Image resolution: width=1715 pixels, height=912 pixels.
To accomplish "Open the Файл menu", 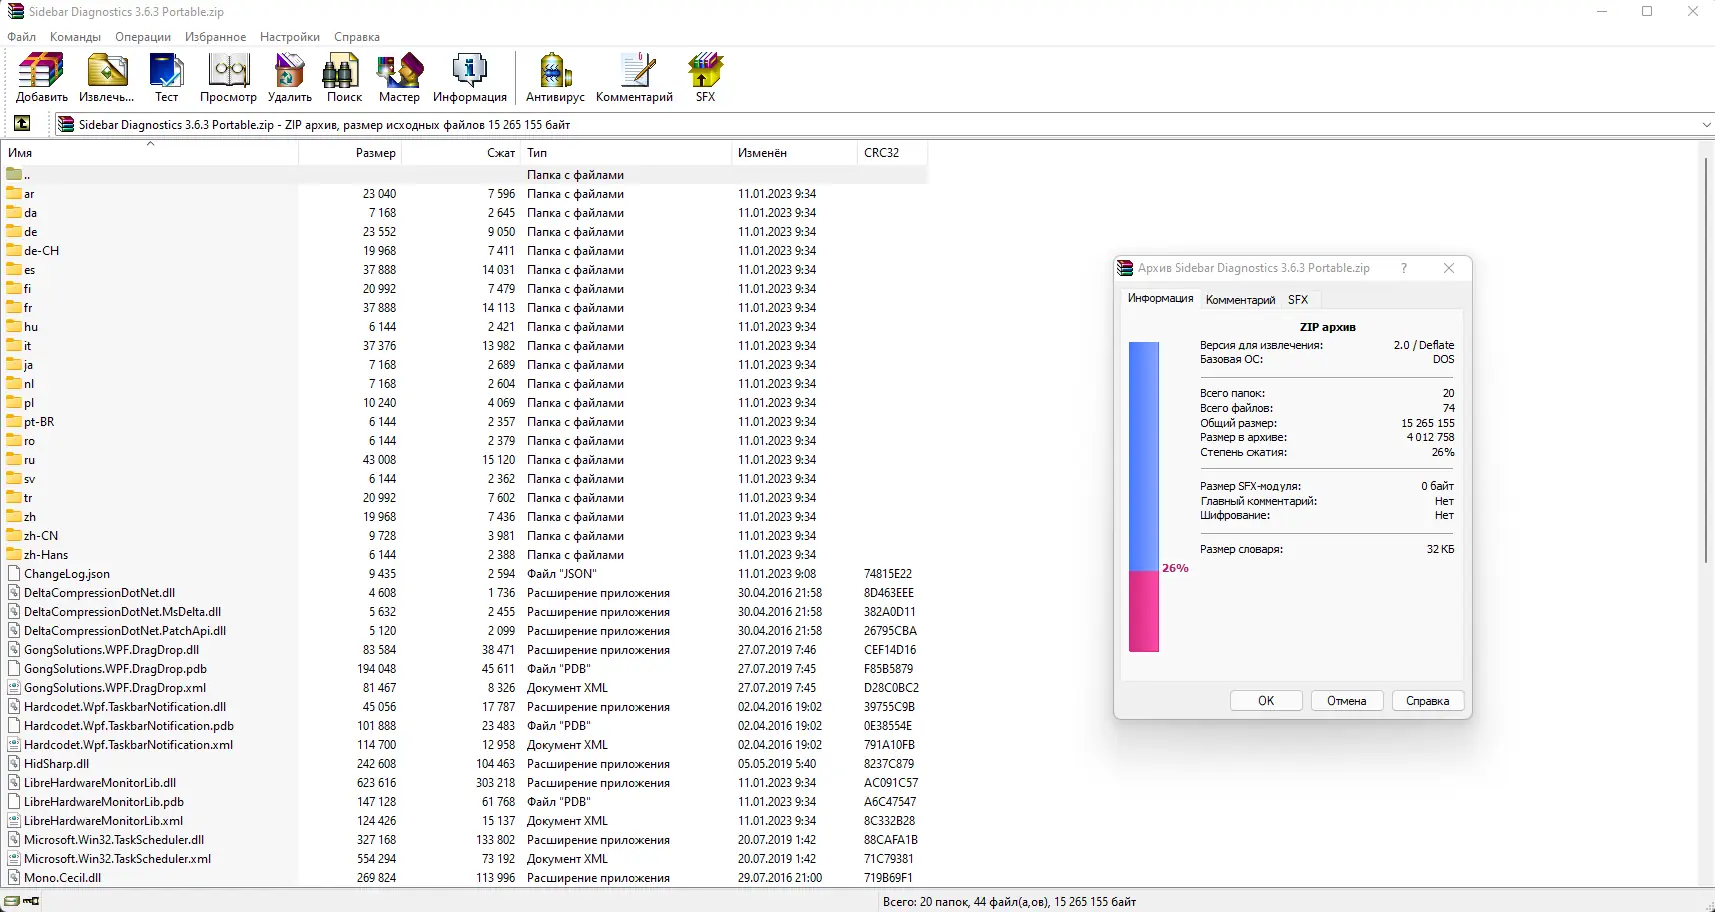I will coord(22,37).
